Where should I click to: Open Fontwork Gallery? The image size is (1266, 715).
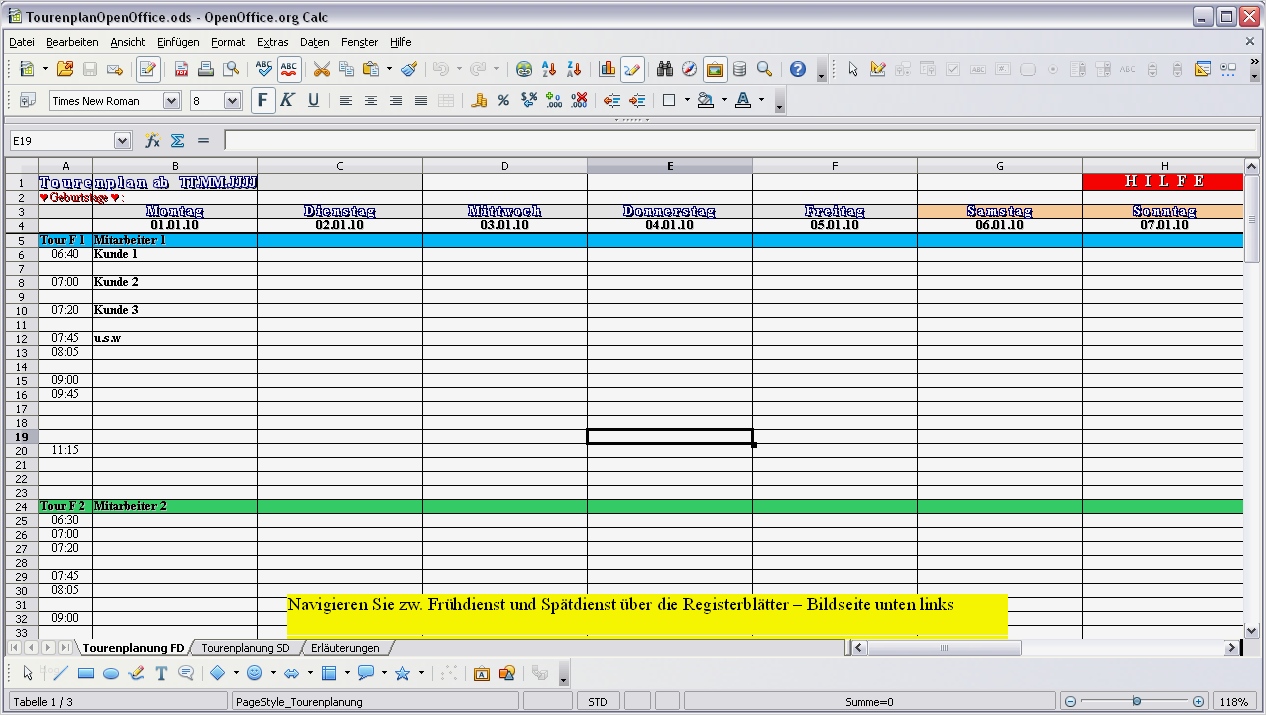[481, 673]
